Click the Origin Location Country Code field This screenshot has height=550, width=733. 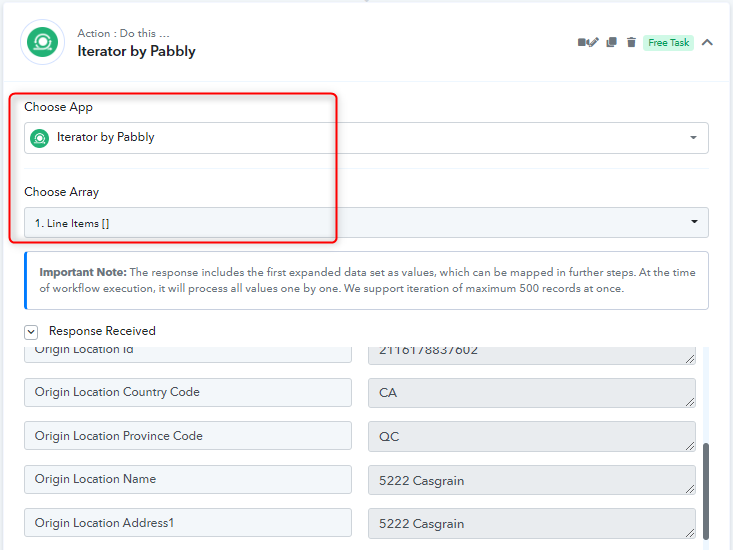[188, 393]
